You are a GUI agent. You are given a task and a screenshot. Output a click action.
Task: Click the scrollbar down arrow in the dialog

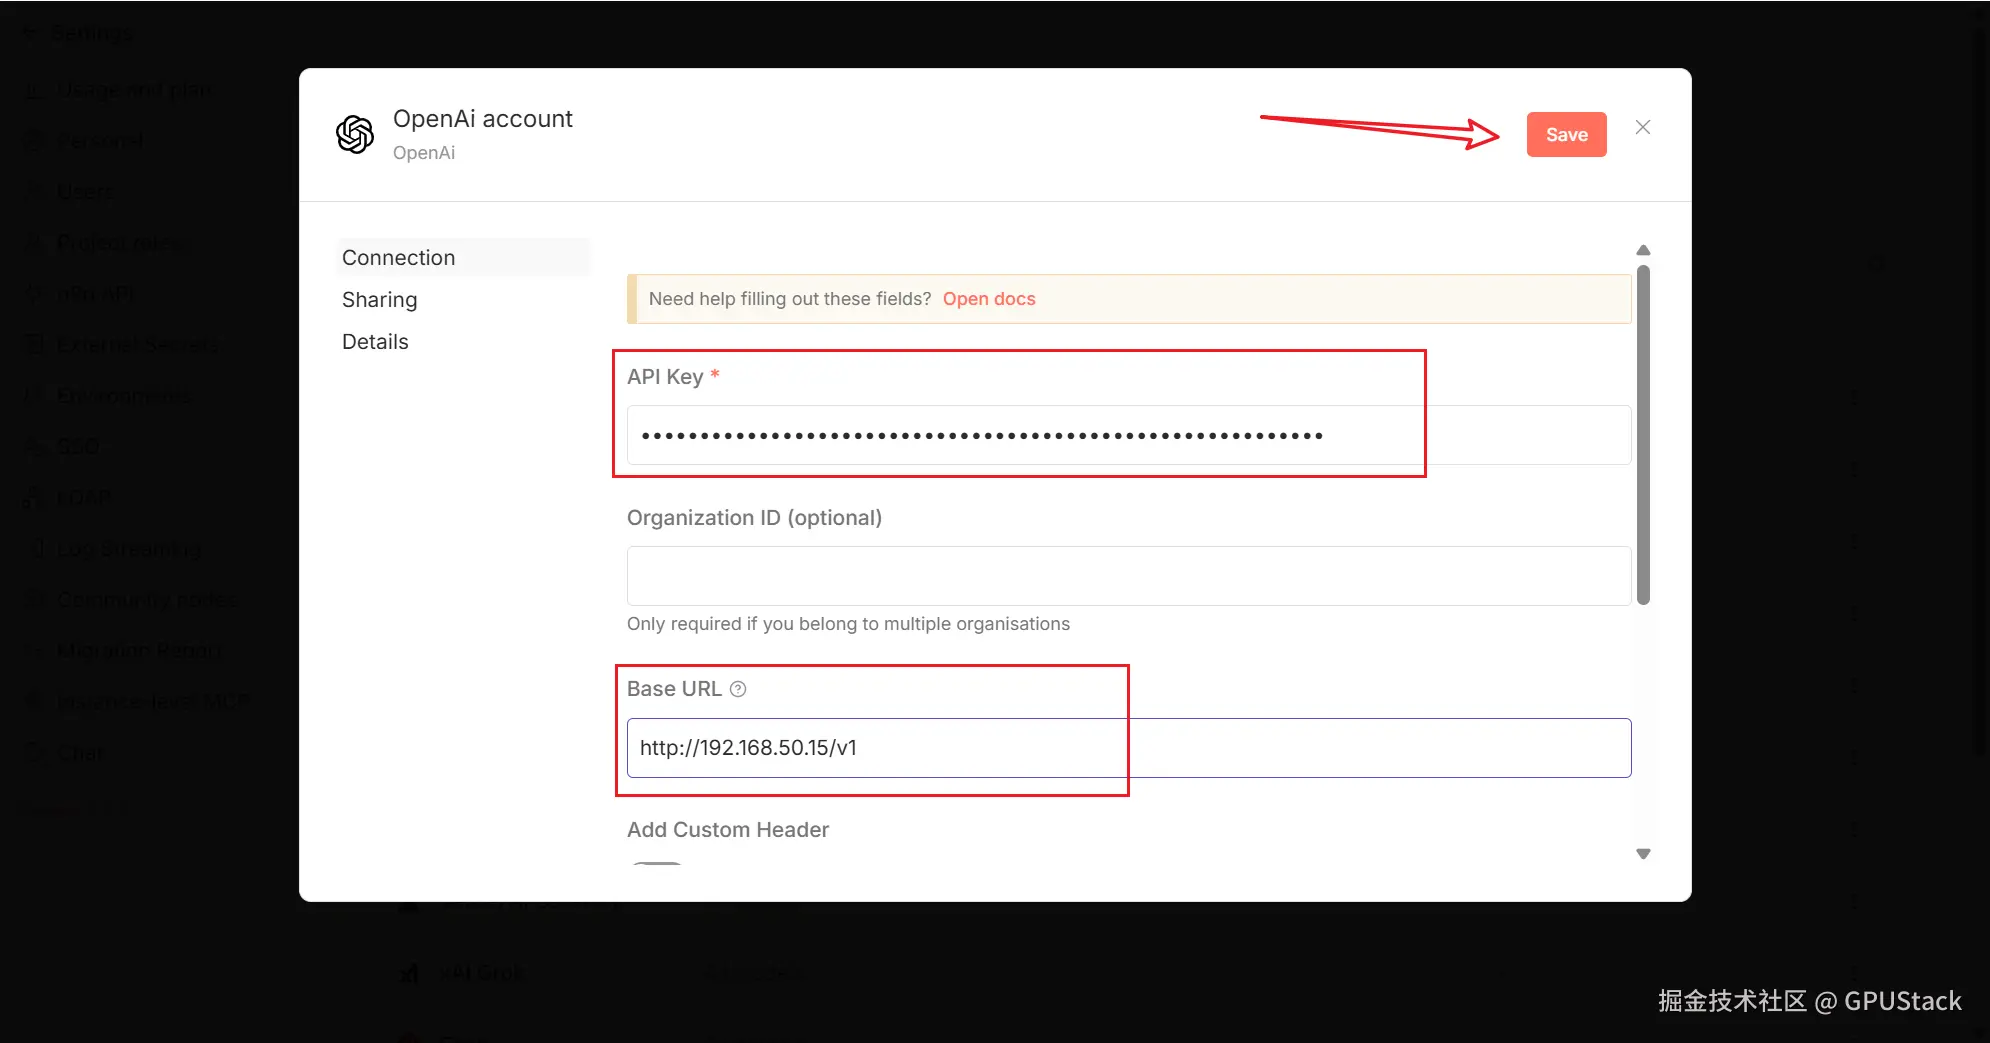[1643, 854]
